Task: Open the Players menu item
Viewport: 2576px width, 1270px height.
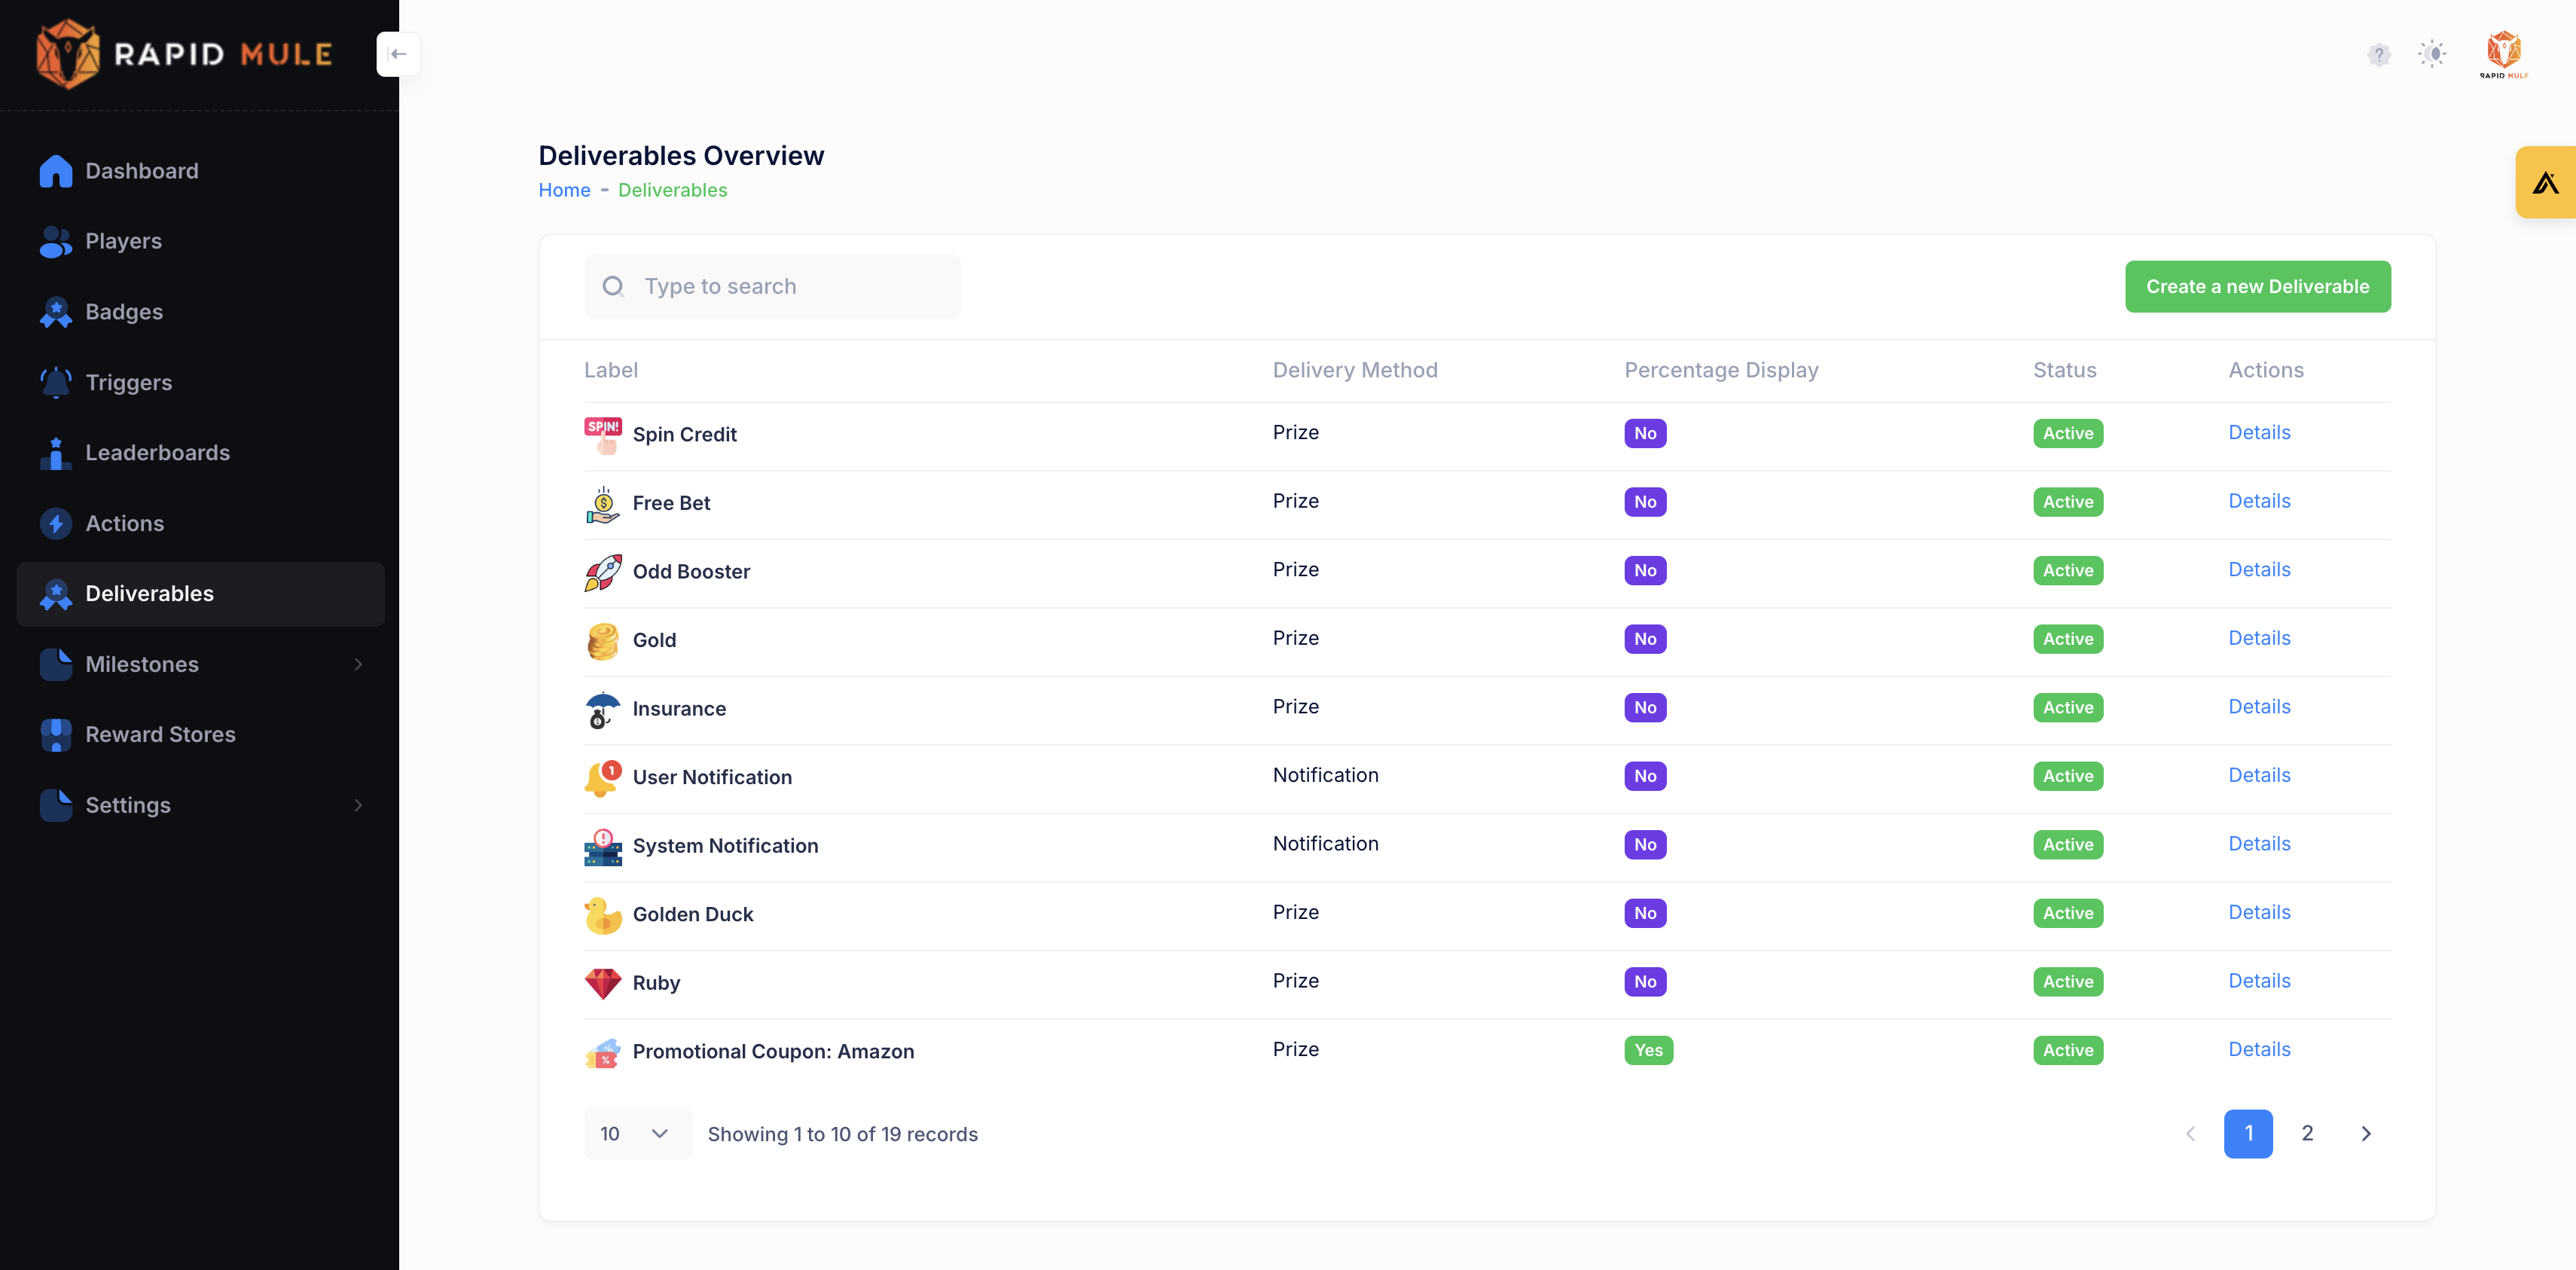Action: pos(124,241)
